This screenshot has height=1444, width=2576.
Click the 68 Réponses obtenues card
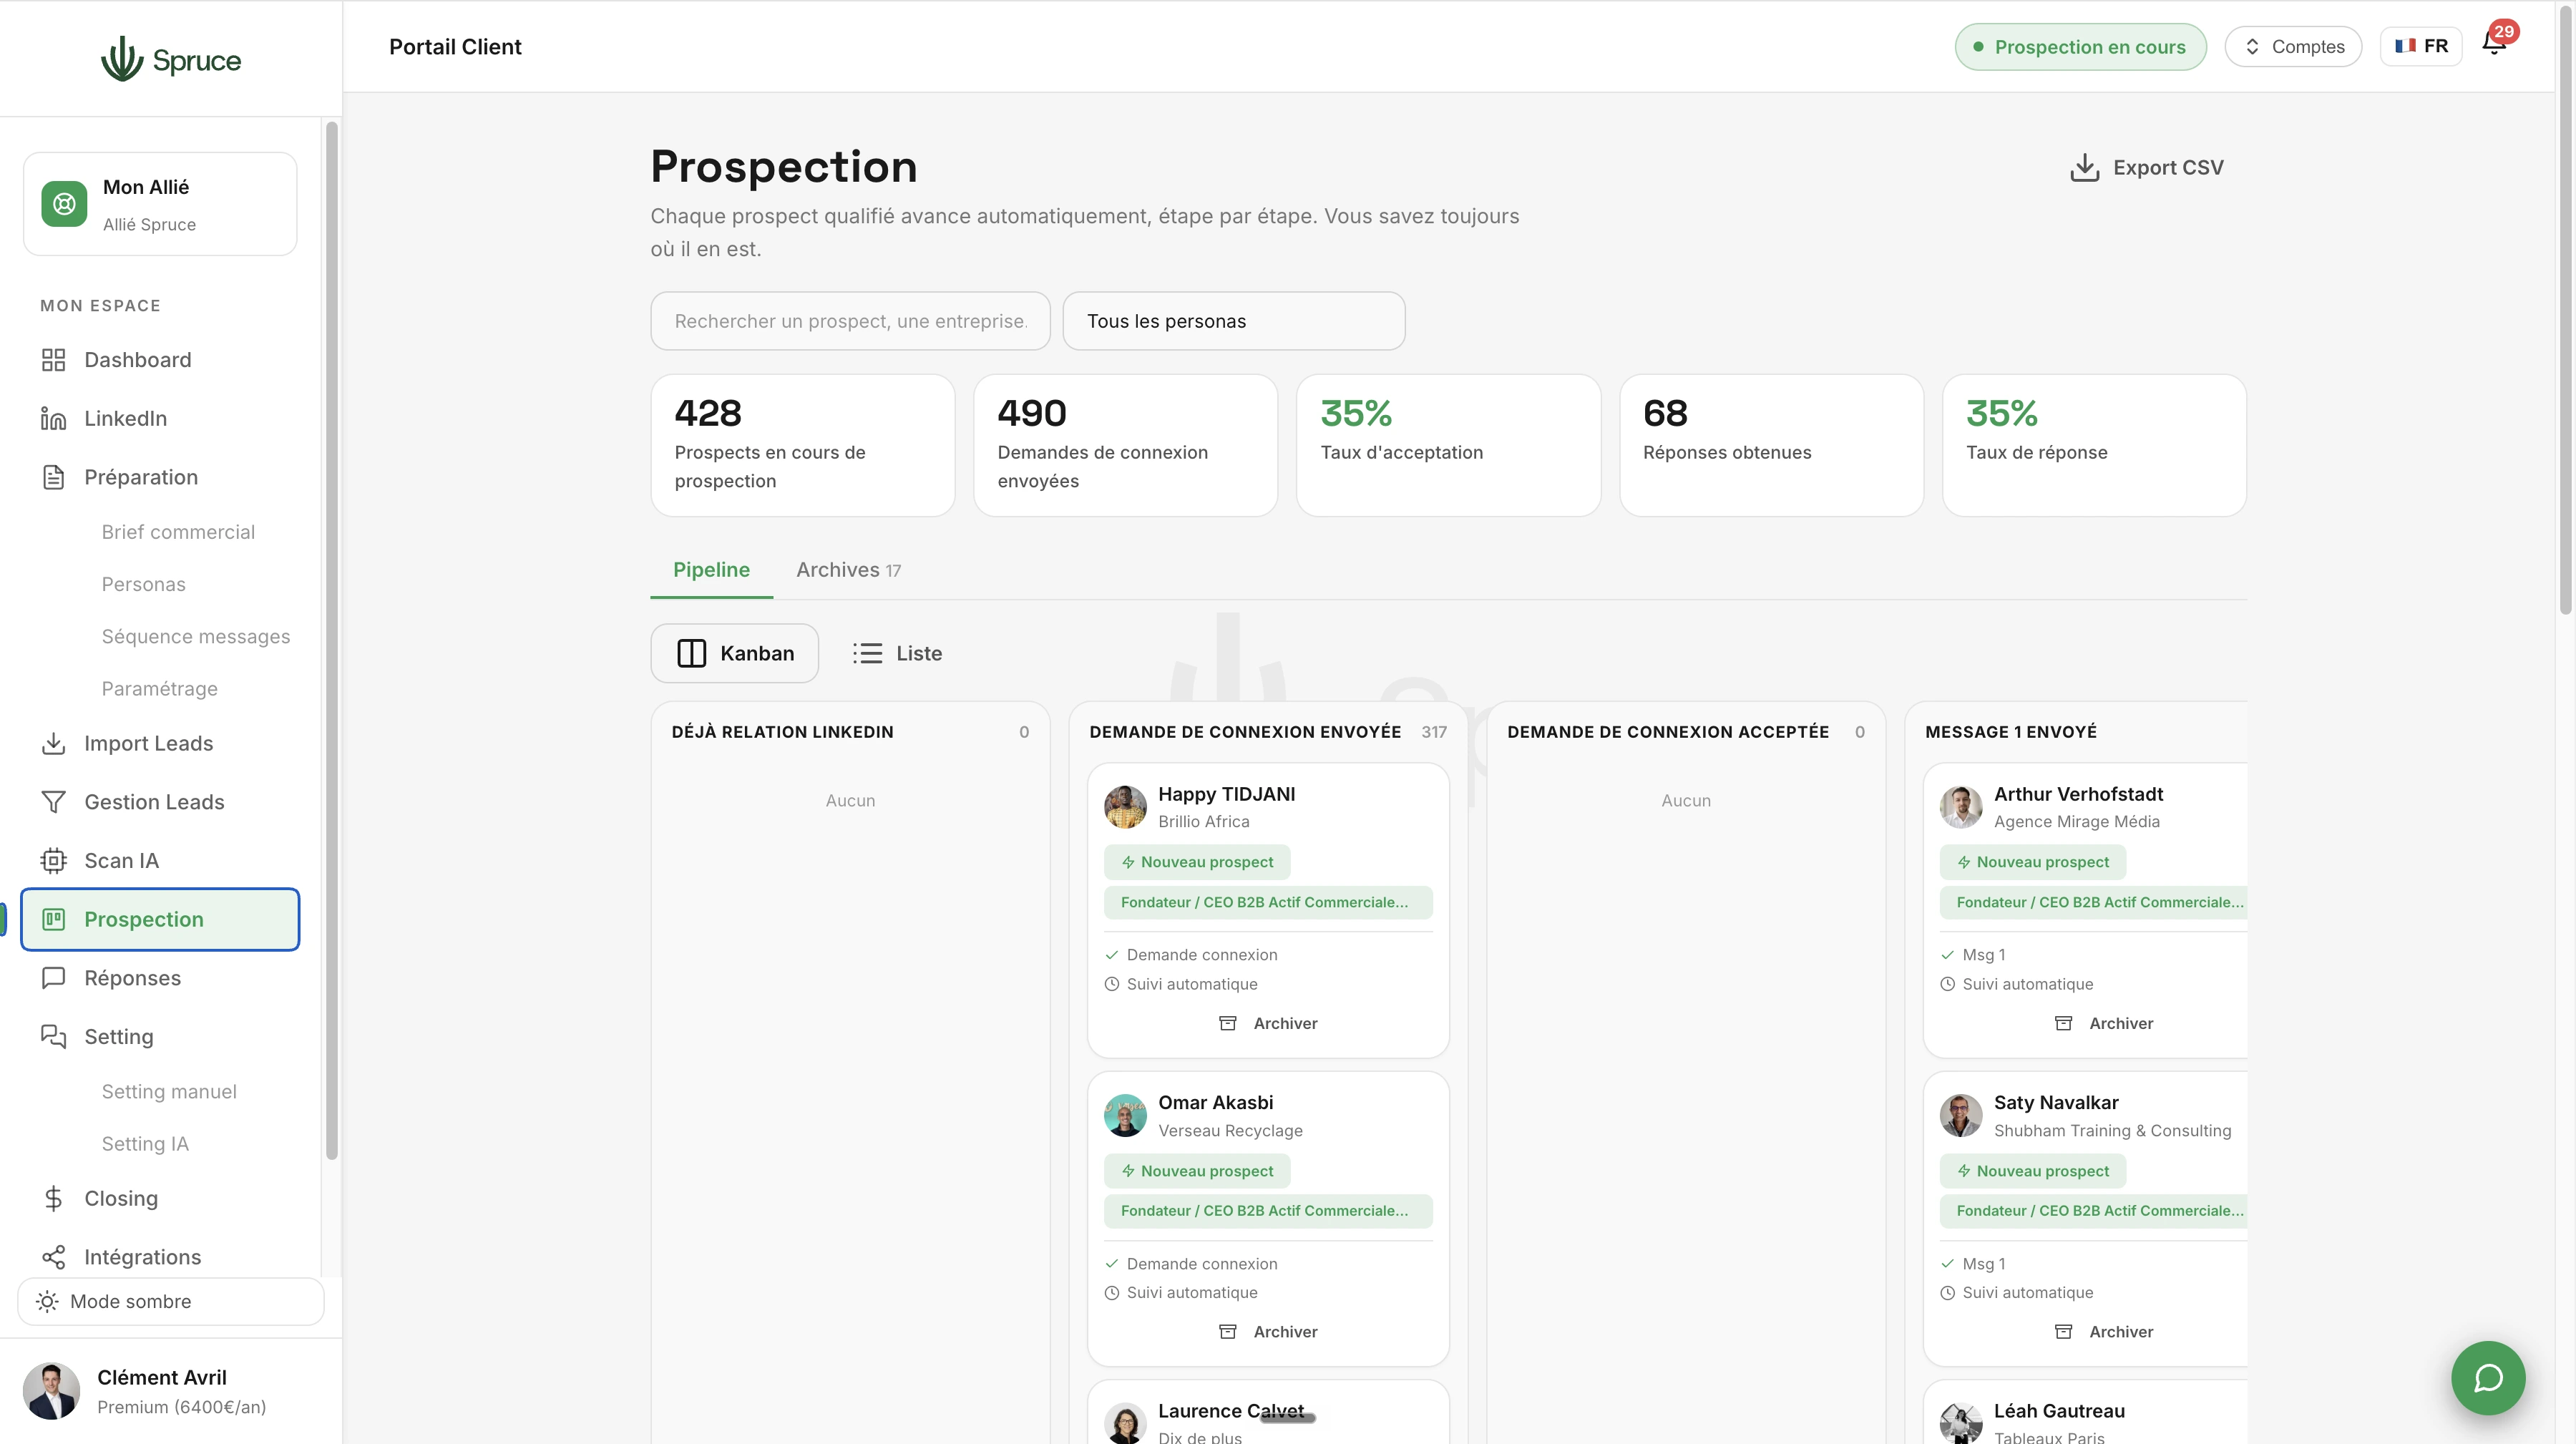[1772, 445]
